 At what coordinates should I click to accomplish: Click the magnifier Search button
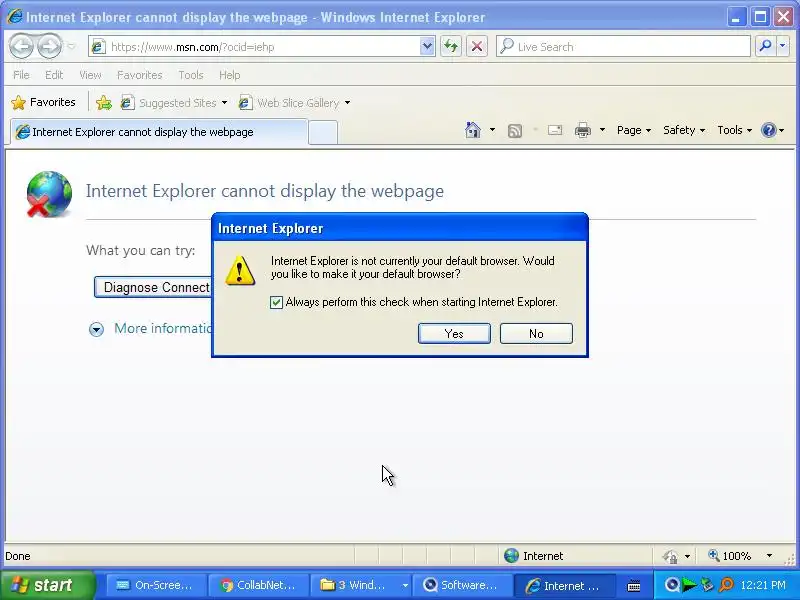765,46
